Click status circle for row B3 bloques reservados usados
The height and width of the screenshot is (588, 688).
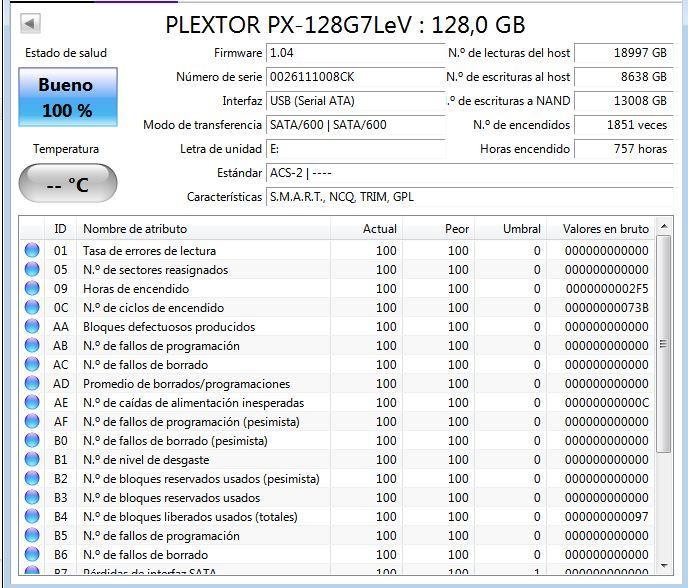tap(32, 498)
